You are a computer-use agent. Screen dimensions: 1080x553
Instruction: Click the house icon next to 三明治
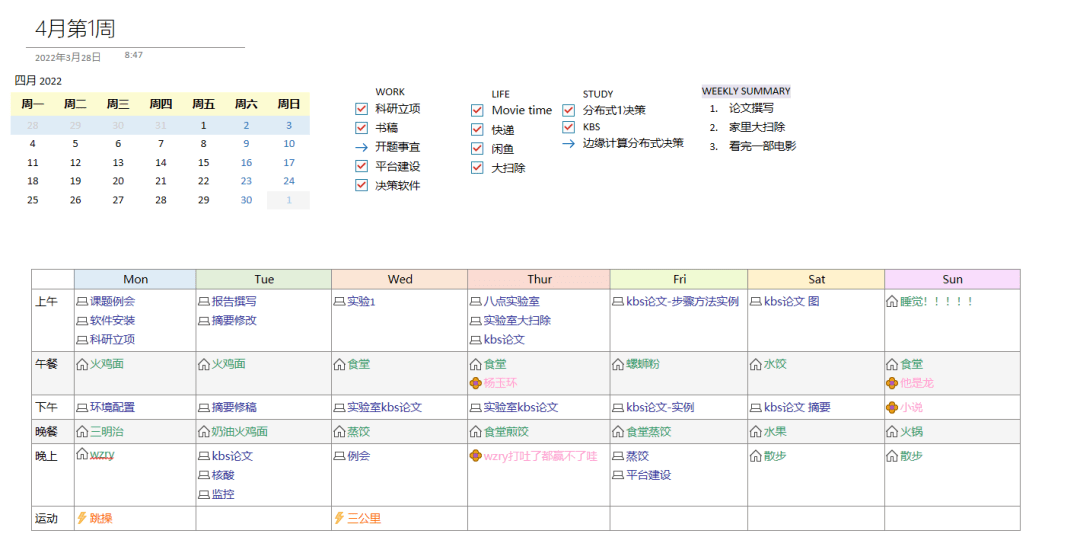tap(82, 432)
